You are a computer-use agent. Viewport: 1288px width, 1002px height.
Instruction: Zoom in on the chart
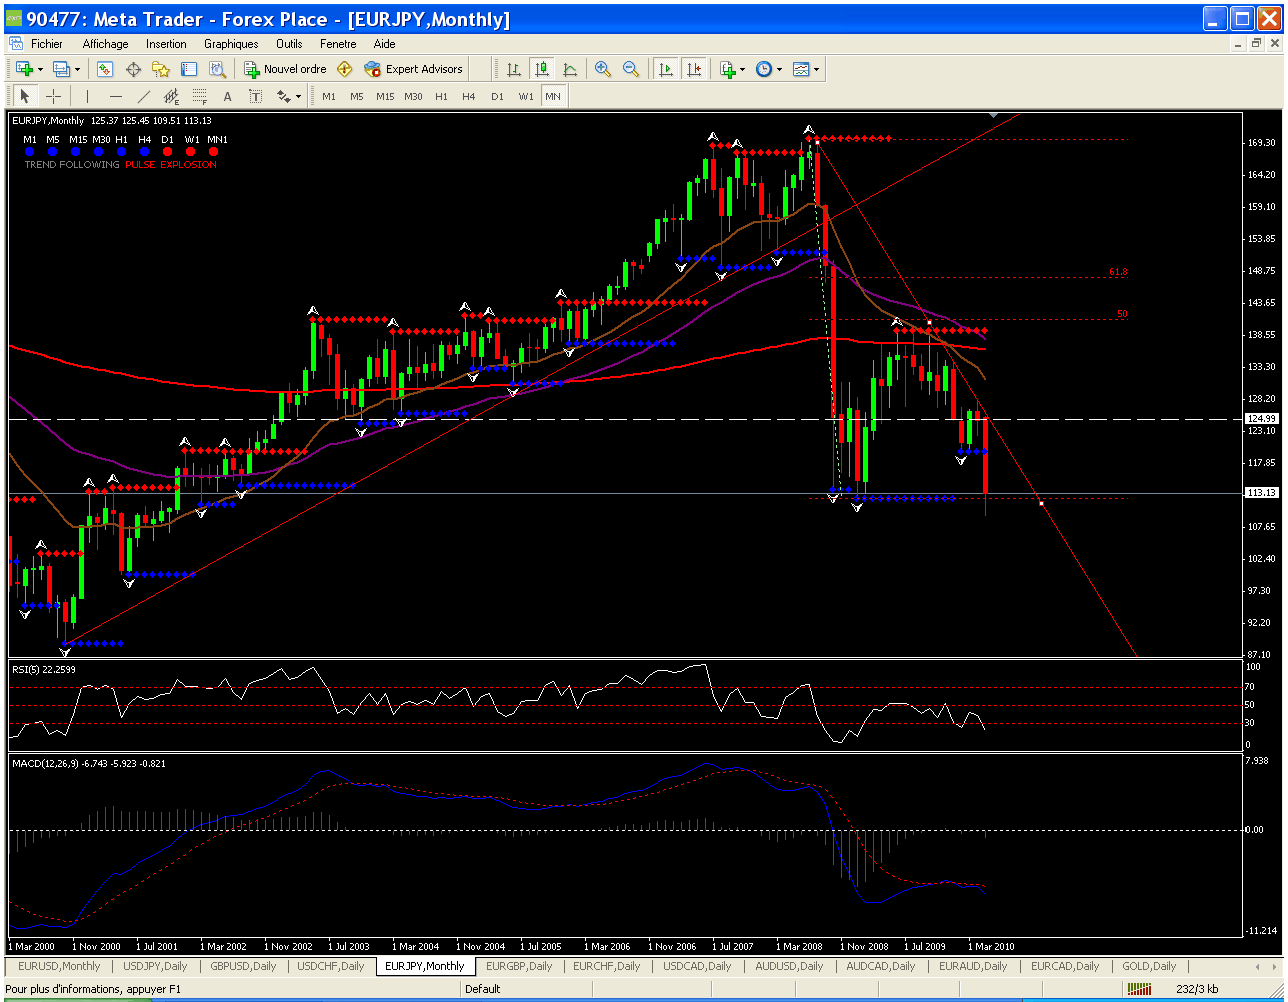(x=602, y=69)
